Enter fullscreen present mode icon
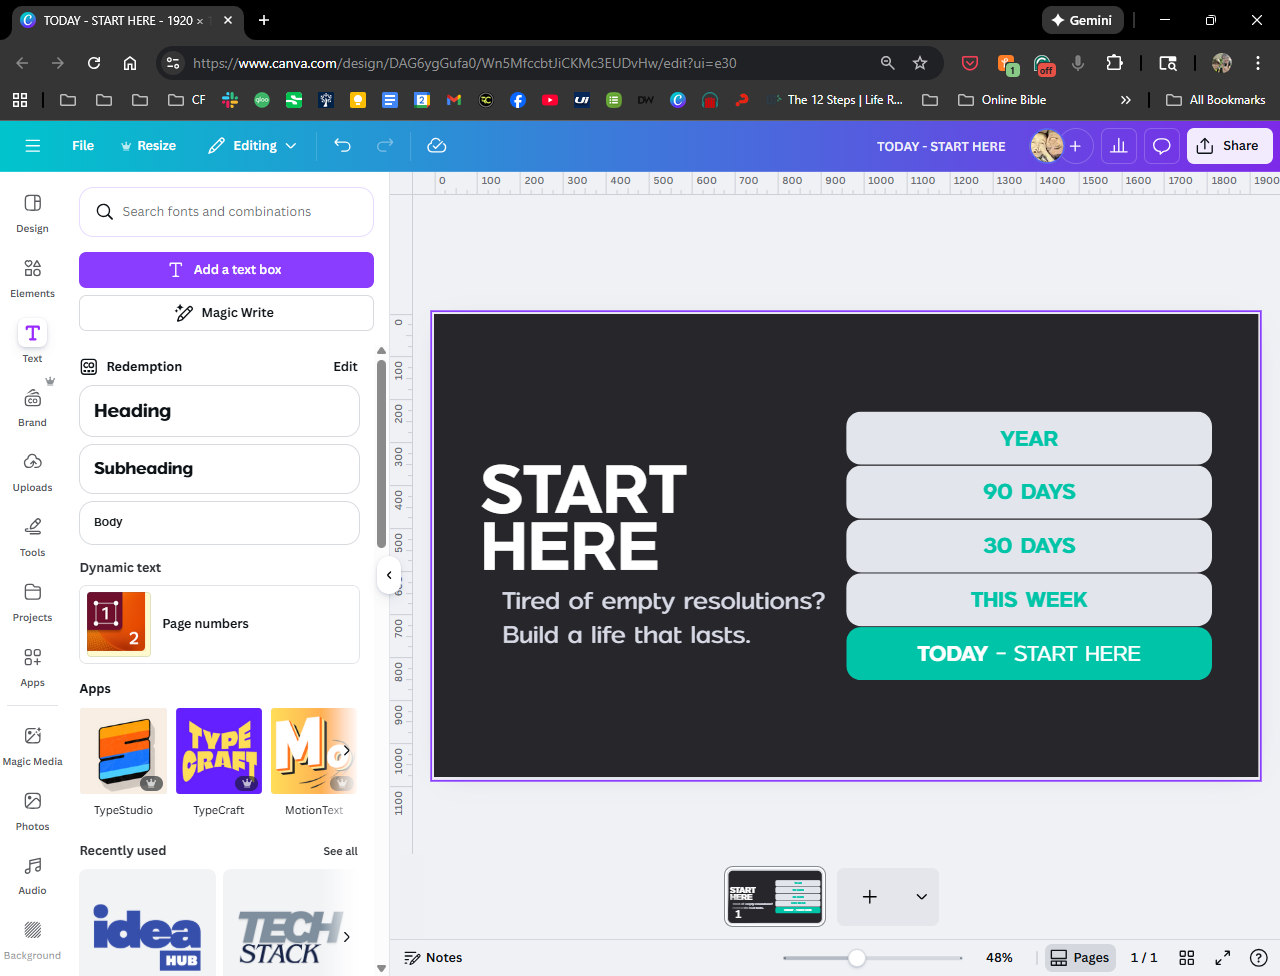1280x976 pixels. [x=1222, y=957]
